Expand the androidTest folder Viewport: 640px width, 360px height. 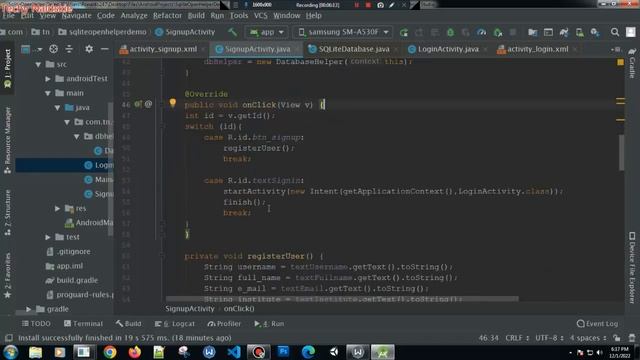[x=48, y=78]
